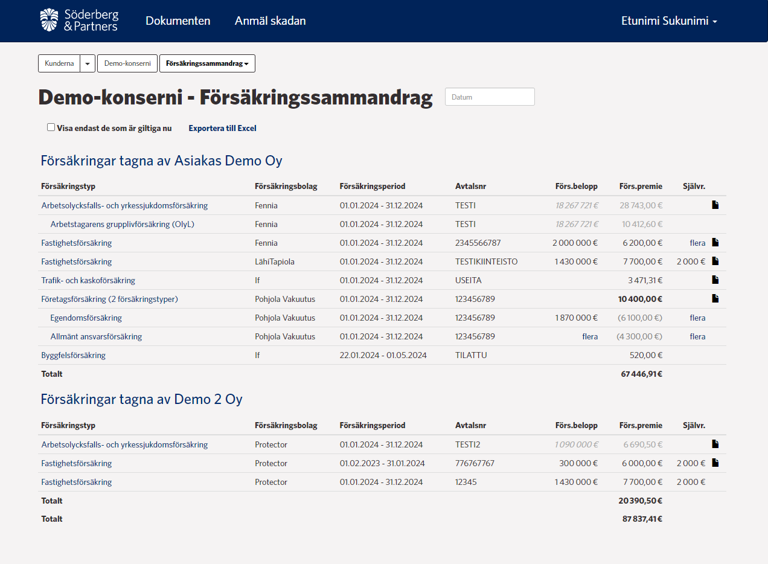The height and width of the screenshot is (564, 768).
Task: Click 'flera' självrisk in Fennia Fastighetsförsäkring row
Action: [x=697, y=243]
